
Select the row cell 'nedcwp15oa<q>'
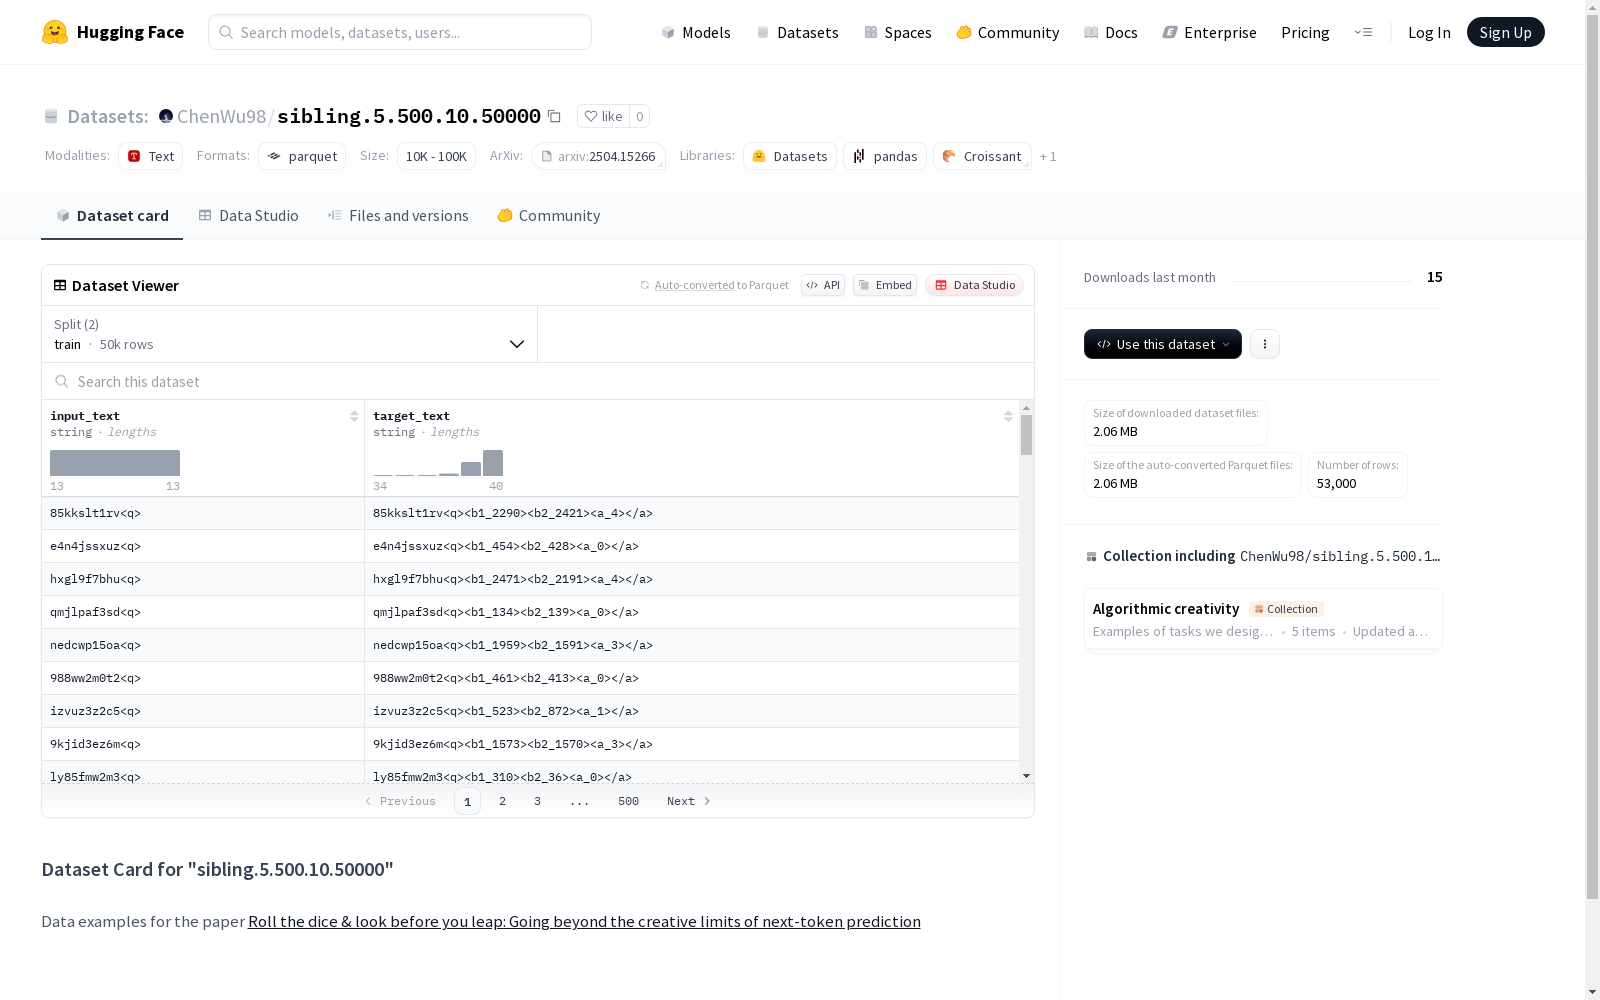coord(203,645)
